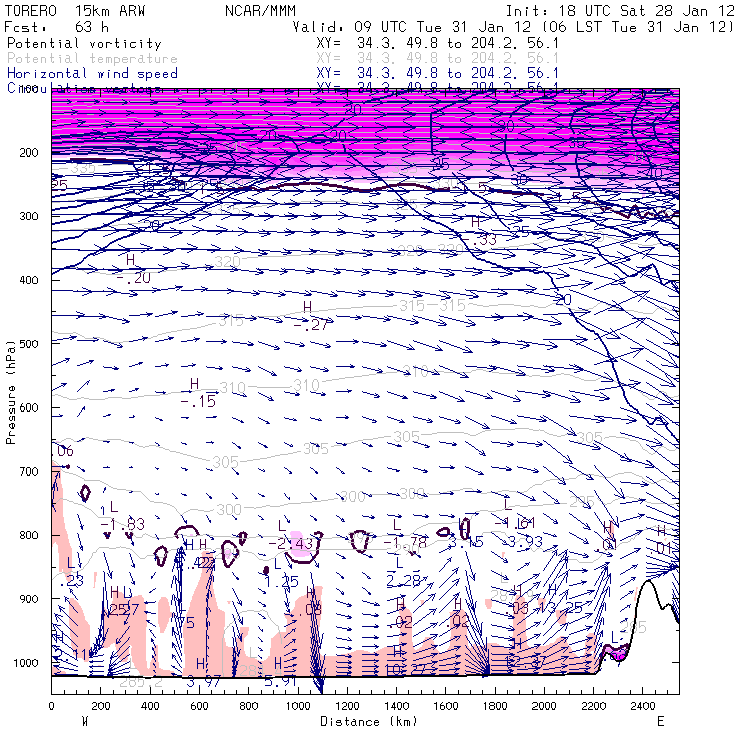Click the 'Pressure (hPa)' vertical axis label
740x740 pixels.
pos(10,392)
